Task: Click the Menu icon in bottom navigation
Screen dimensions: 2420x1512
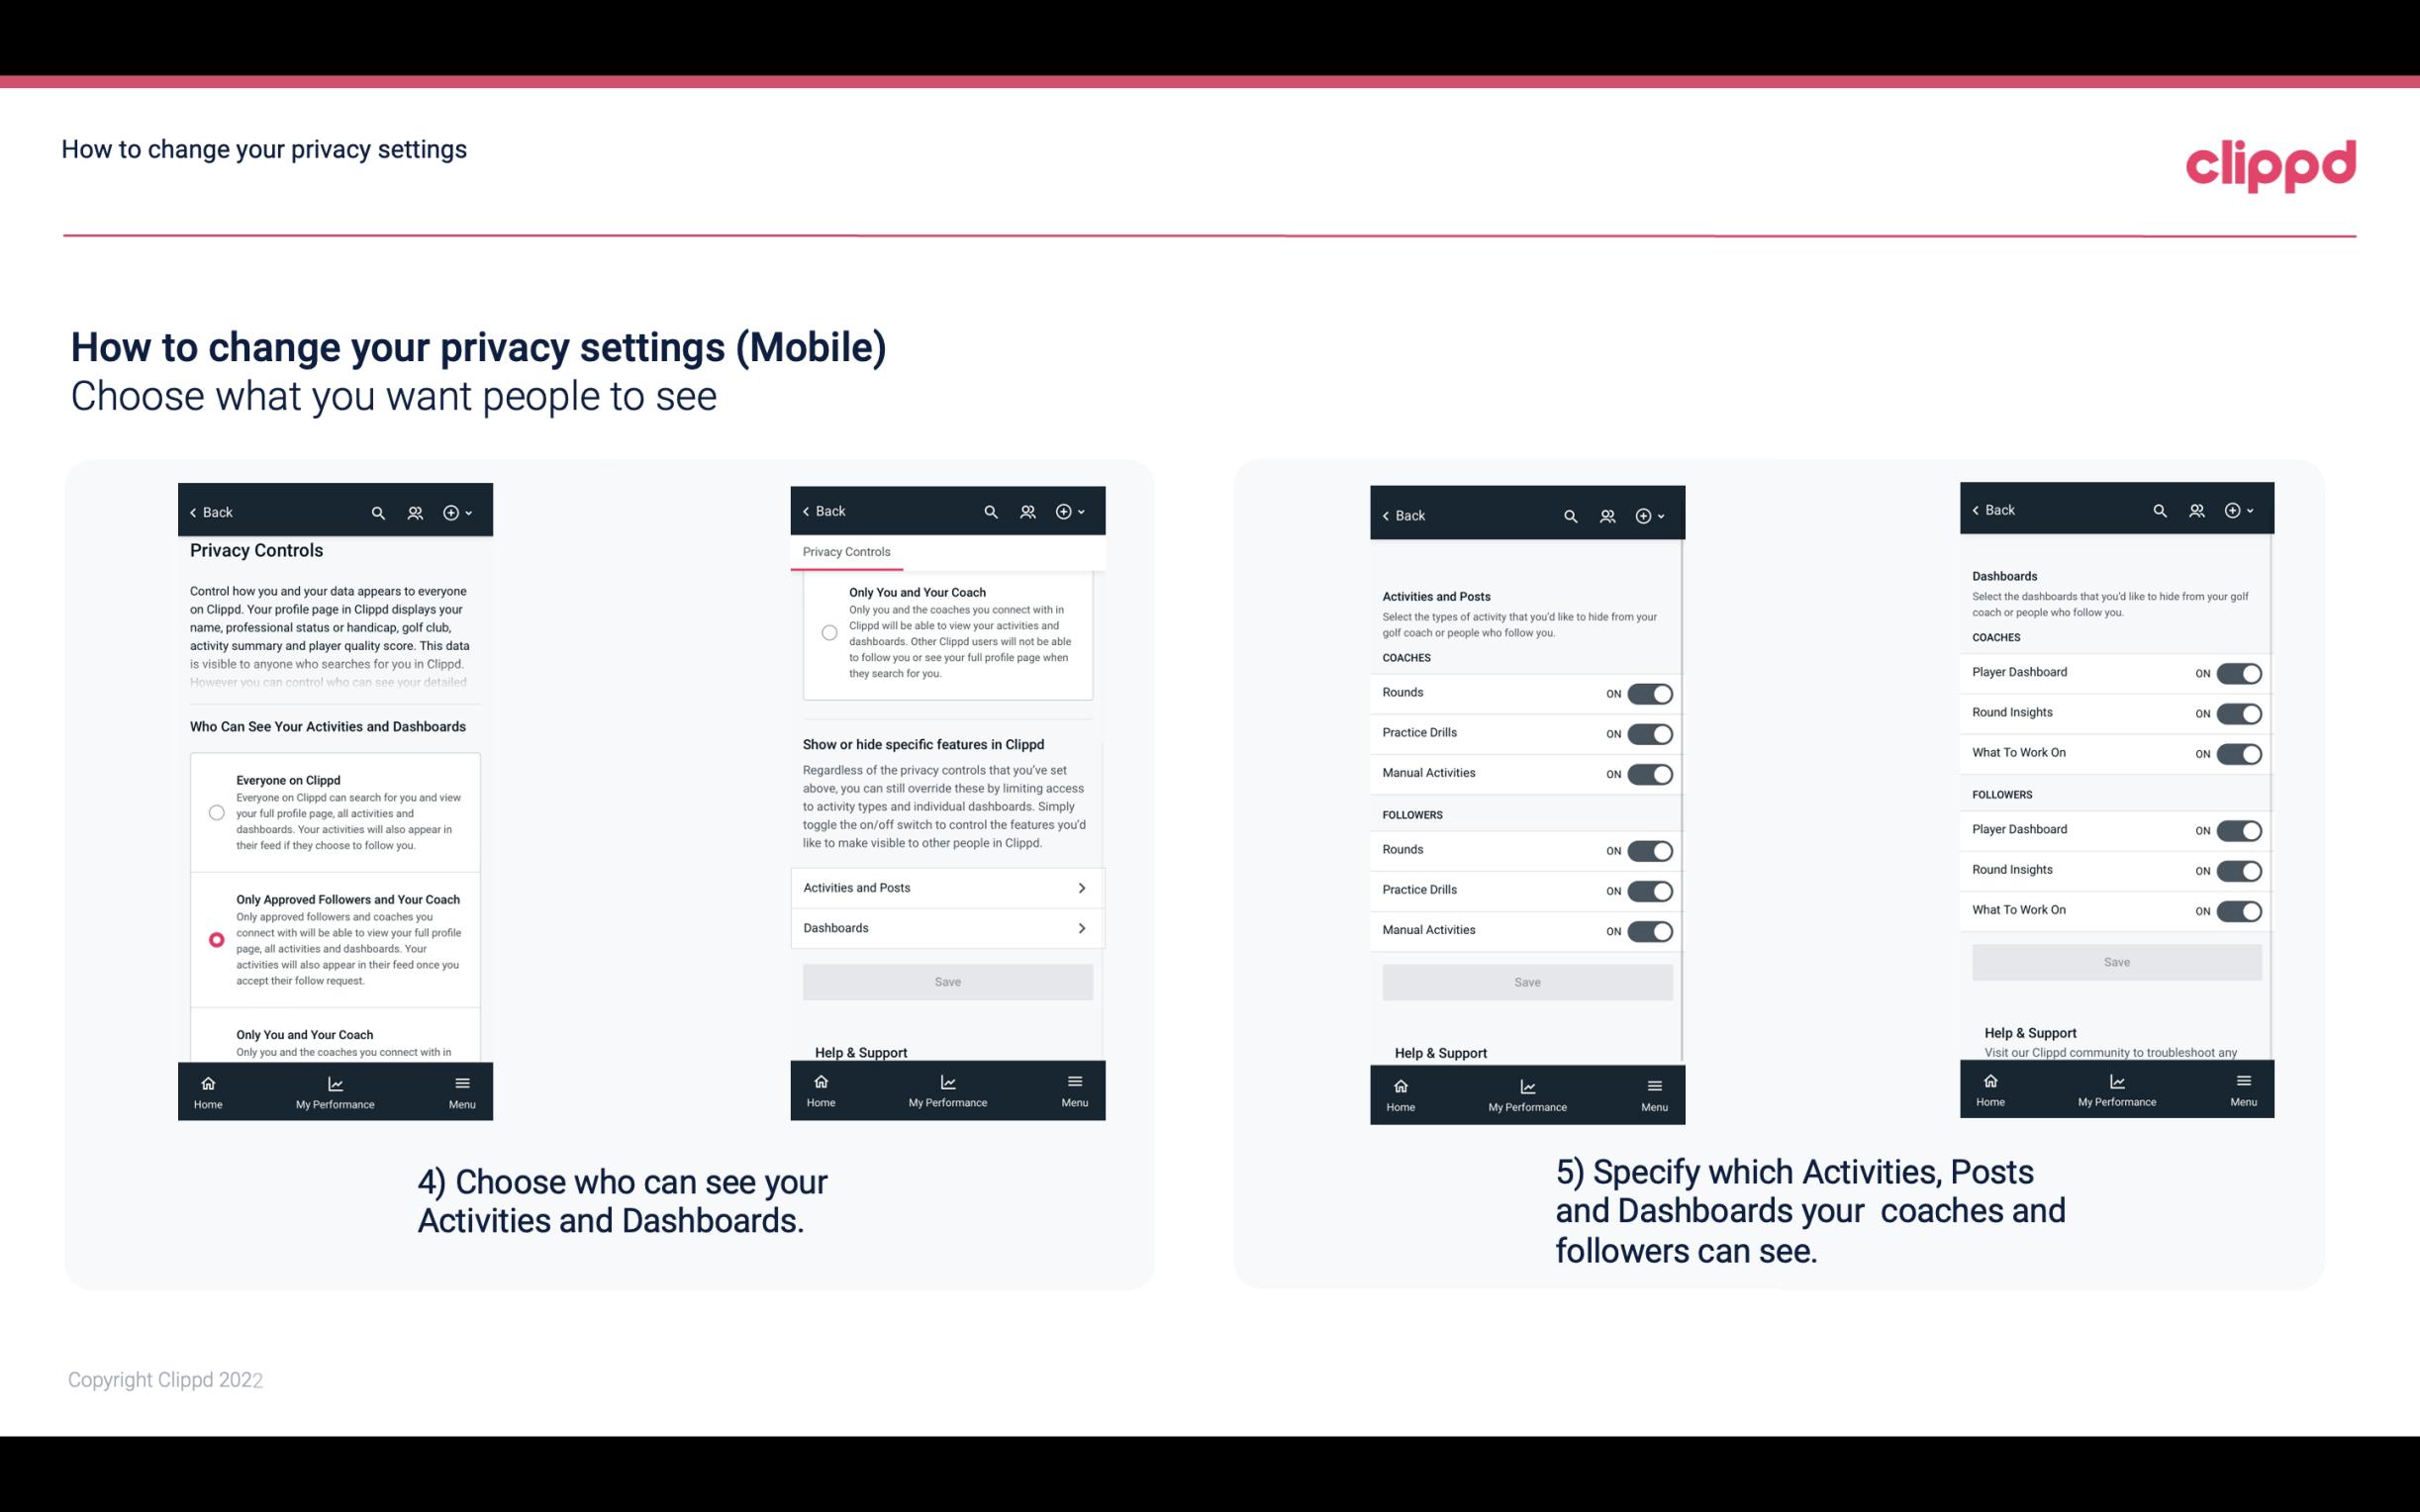Action: [461, 1084]
